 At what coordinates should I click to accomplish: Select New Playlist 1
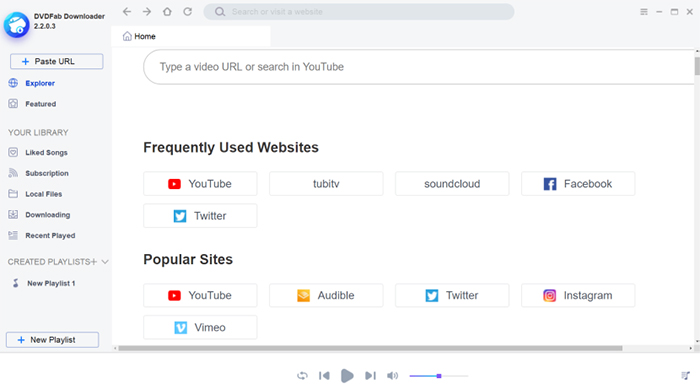point(44,283)
